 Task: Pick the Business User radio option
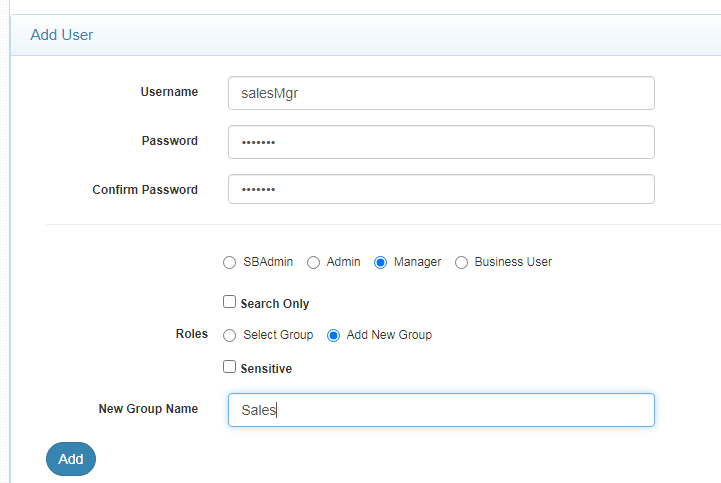(462, 263)
